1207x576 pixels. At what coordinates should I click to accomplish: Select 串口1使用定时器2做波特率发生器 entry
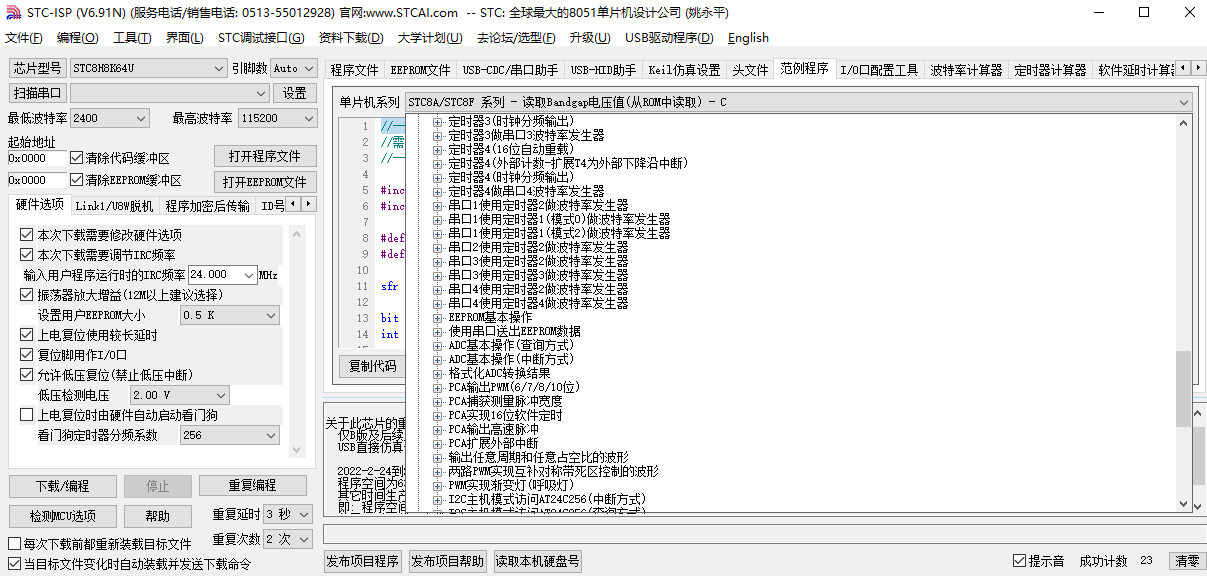click(x=538, y=205)
